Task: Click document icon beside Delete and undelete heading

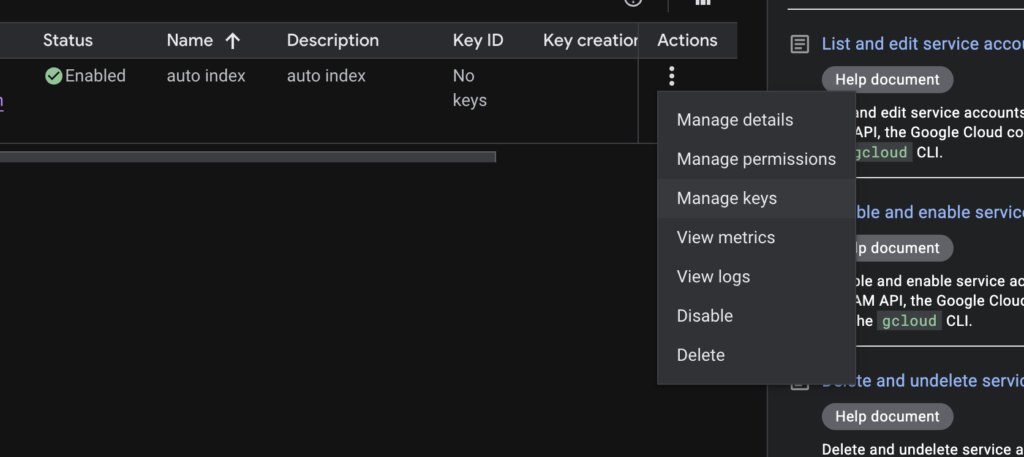Action: (799, 383)
